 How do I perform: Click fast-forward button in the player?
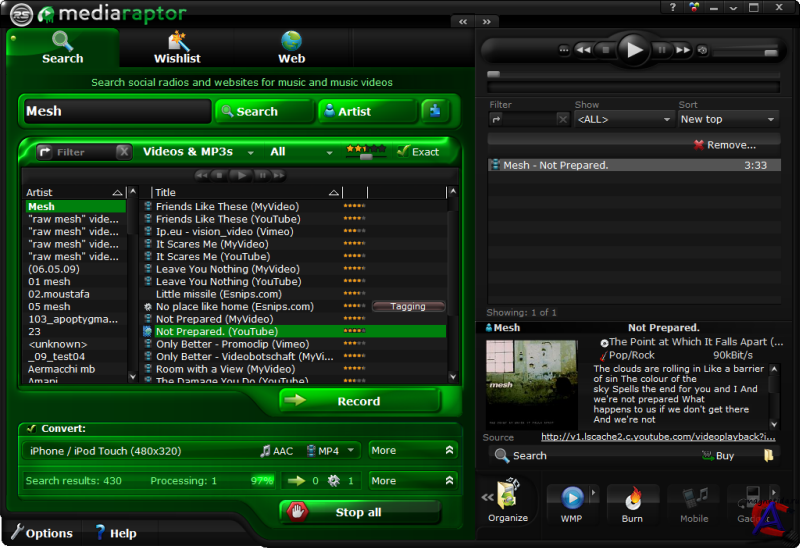point(683,49)
